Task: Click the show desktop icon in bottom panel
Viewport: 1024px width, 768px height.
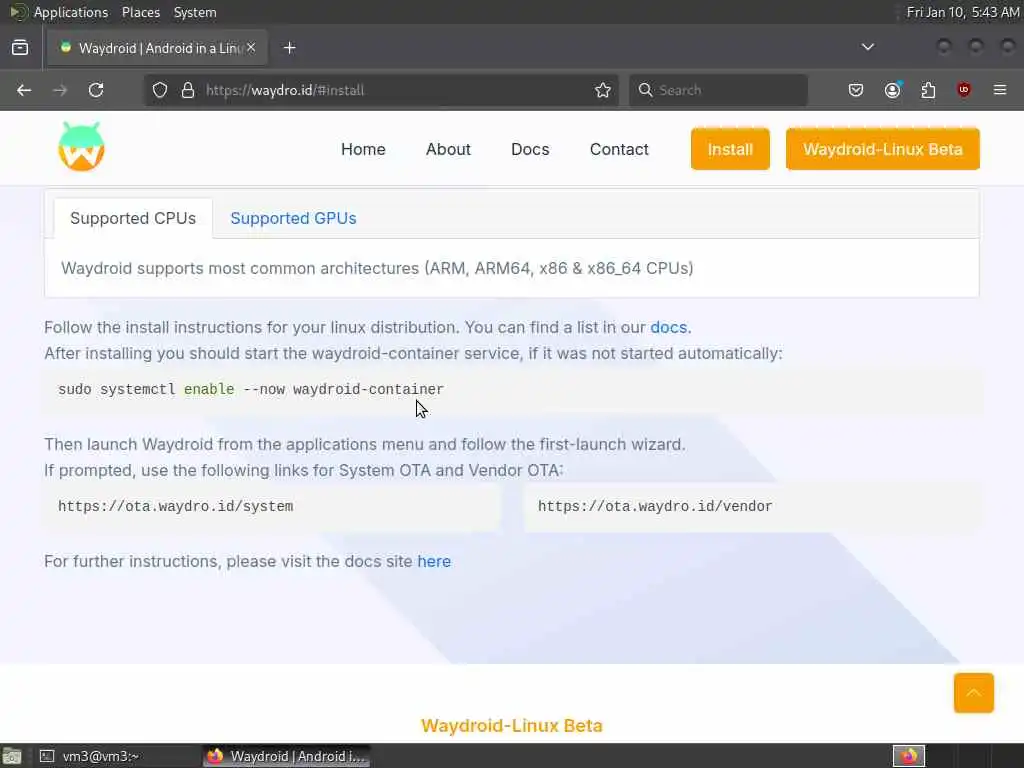Action: (12, 756)
